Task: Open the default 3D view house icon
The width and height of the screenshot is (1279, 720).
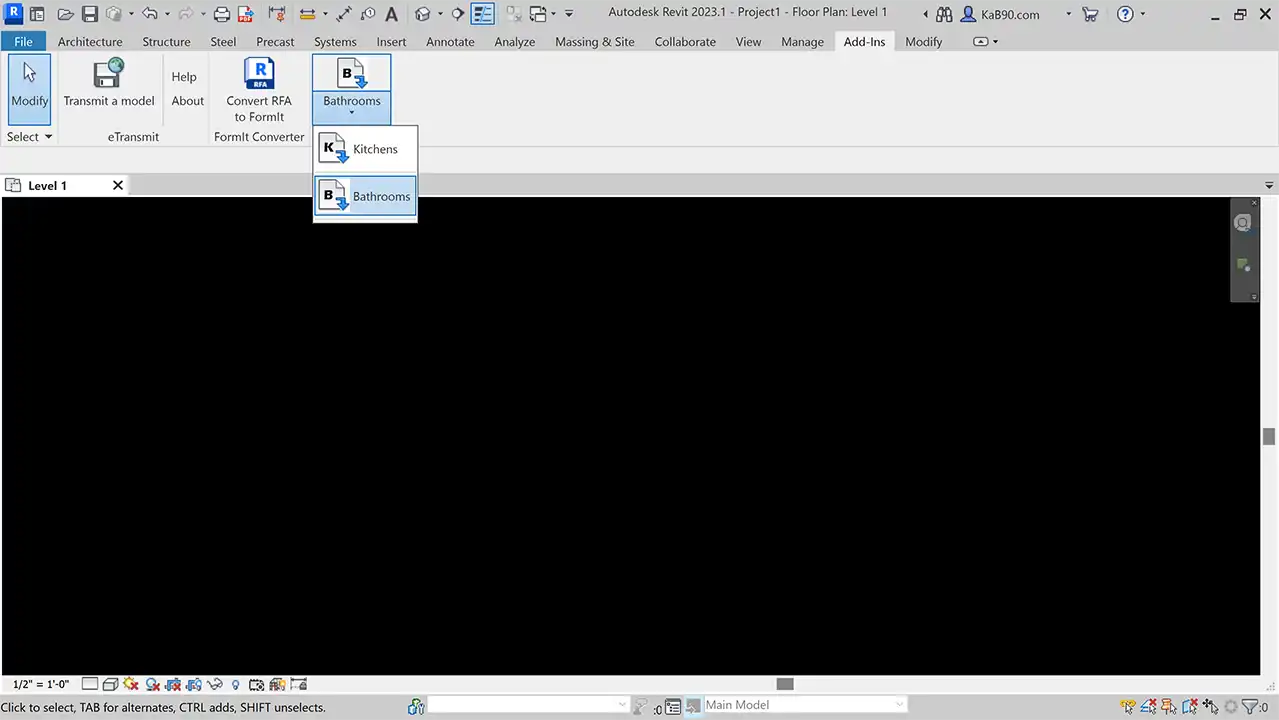Action: pyautogui.click(x=423, y=13)
